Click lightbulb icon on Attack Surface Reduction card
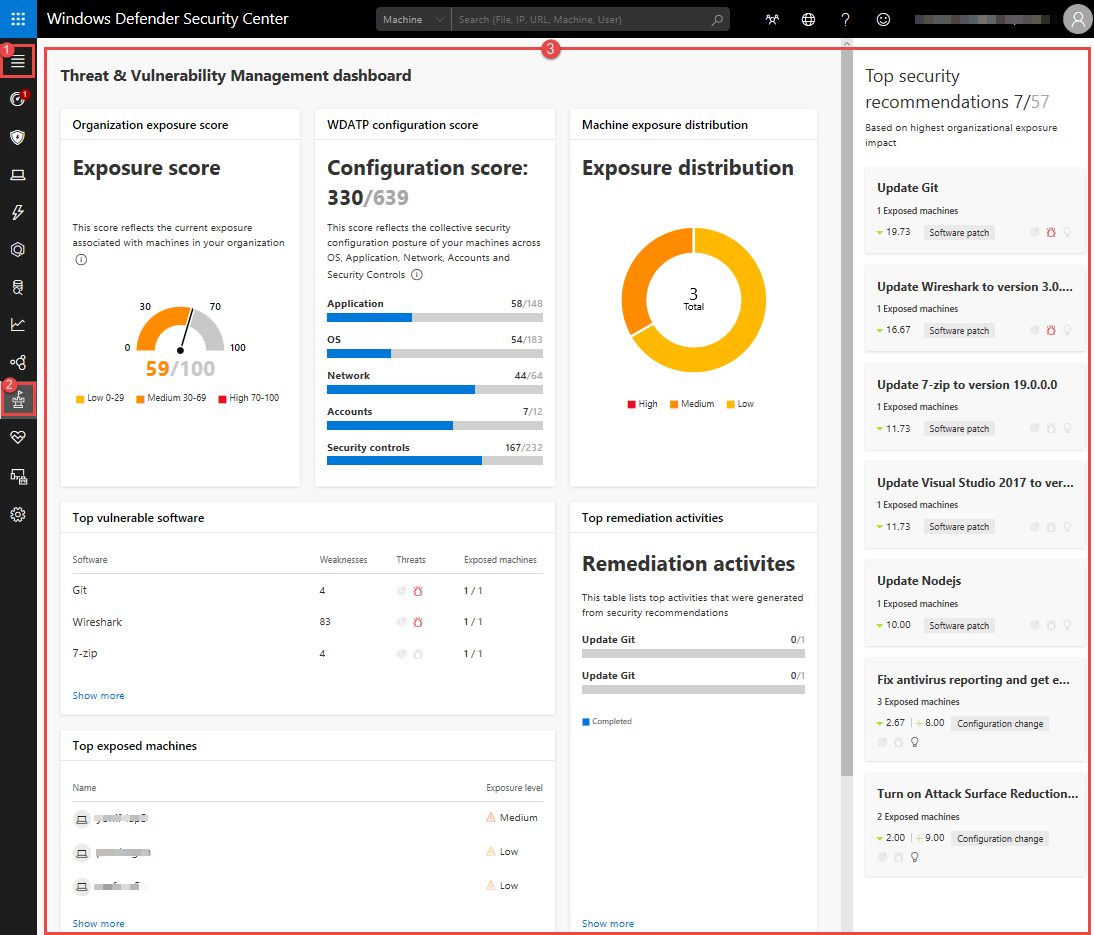 click(x=915, y=857)
